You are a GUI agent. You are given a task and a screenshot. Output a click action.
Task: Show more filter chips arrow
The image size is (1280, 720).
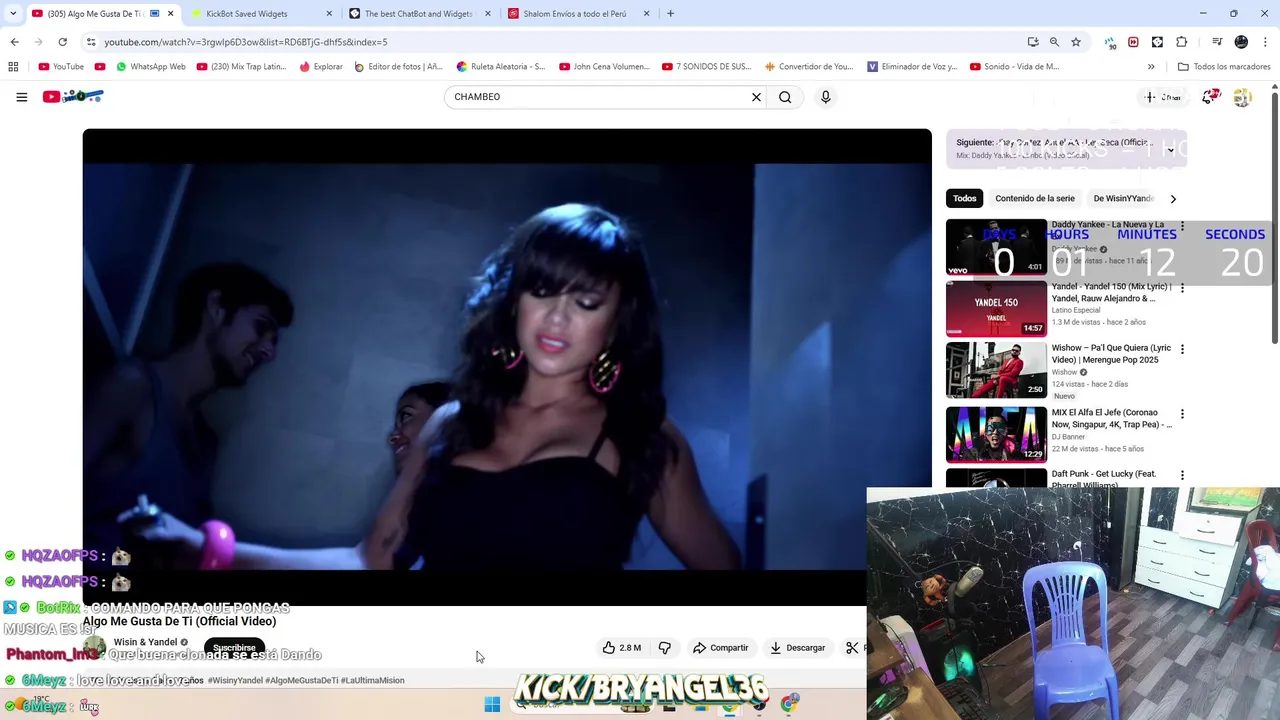[1173, 198]
